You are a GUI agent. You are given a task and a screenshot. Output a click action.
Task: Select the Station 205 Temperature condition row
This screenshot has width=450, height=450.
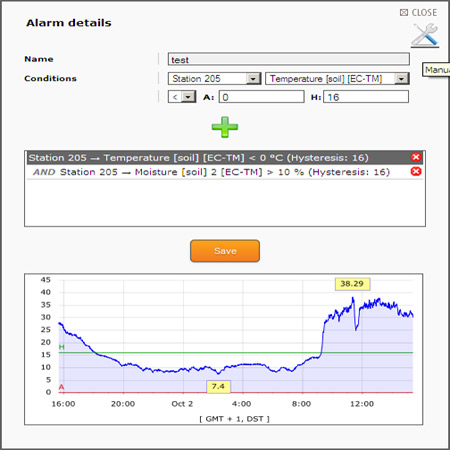point(225,158)
